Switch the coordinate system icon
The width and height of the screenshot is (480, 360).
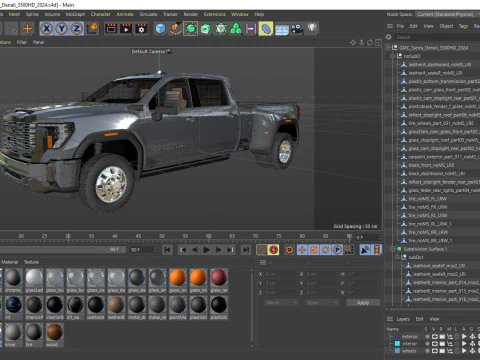pos(93,28)
